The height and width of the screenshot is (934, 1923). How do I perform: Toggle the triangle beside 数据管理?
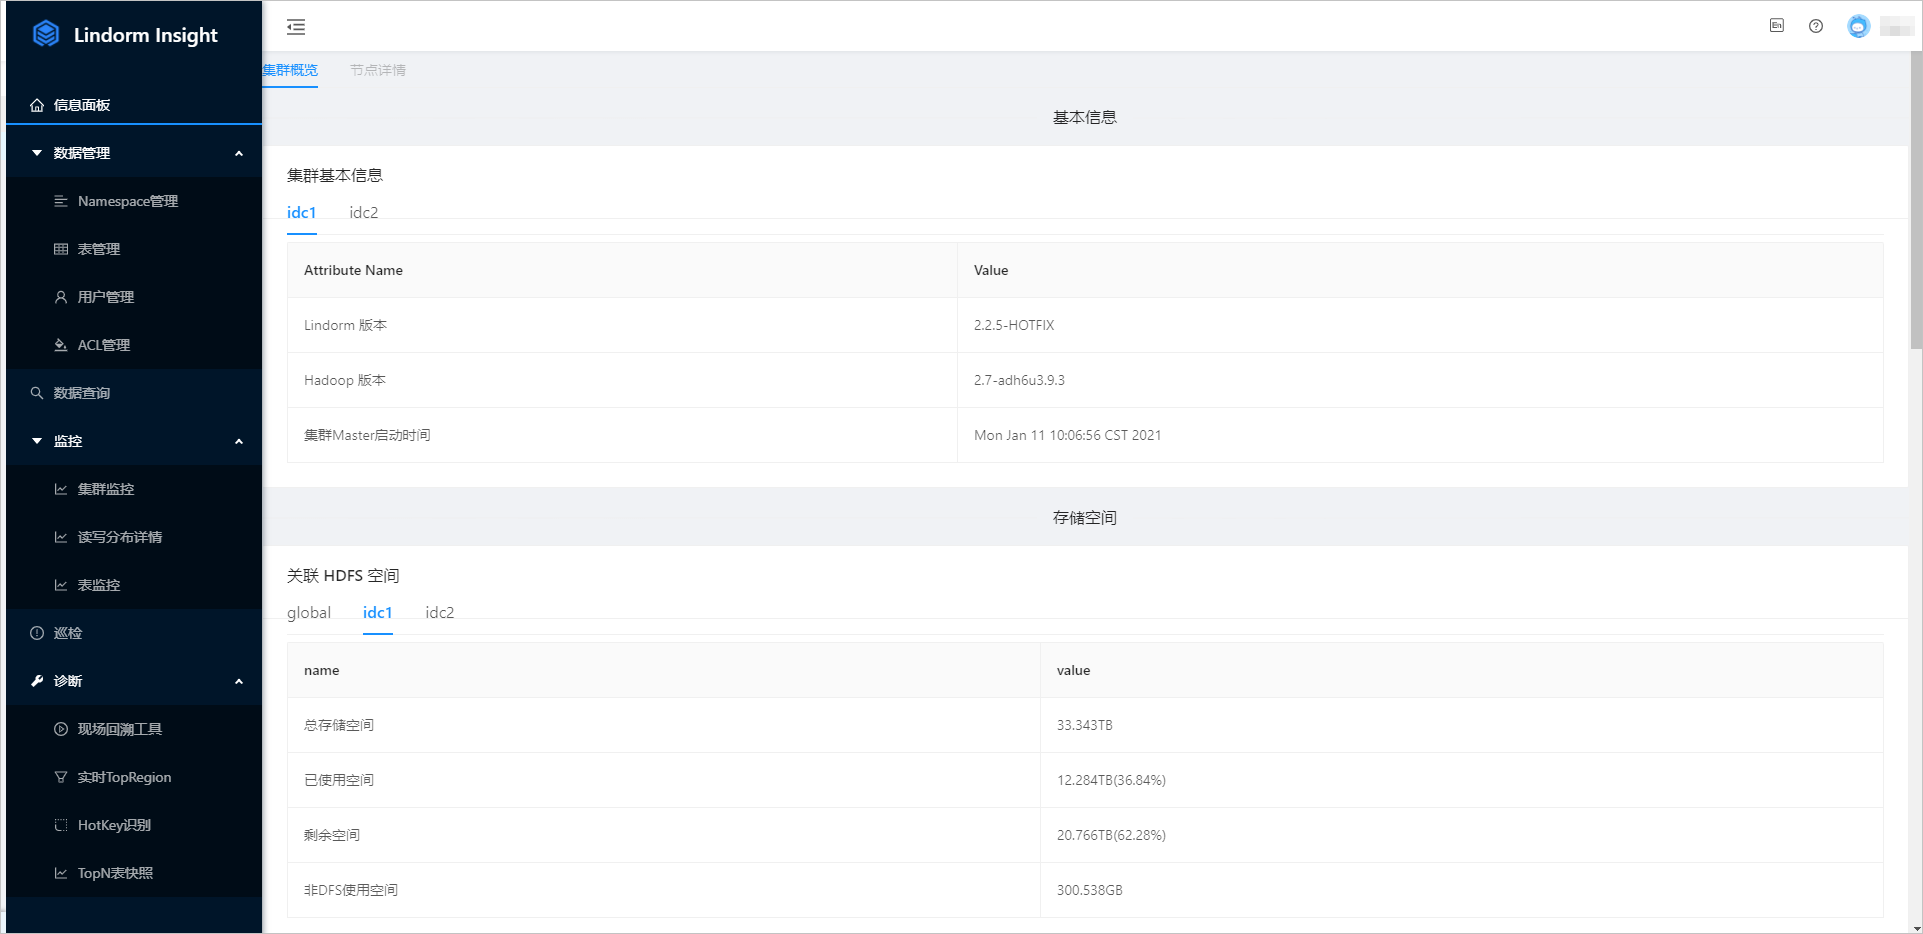(37, 153)
